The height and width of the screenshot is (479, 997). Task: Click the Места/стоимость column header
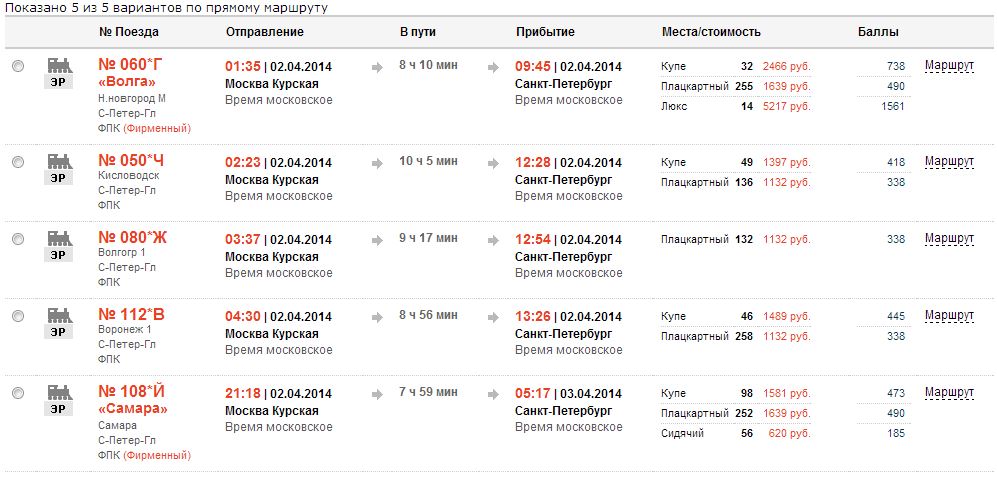(711, 32)
